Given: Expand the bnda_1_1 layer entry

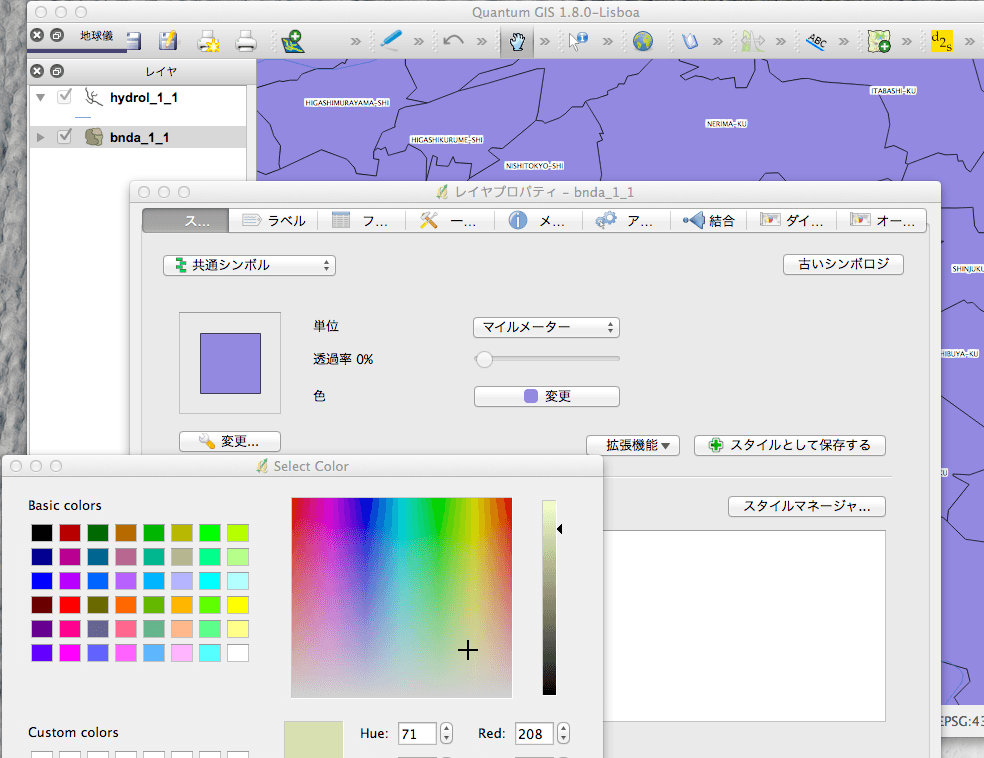Looking at the screenshot, I should tap(40, 137).
